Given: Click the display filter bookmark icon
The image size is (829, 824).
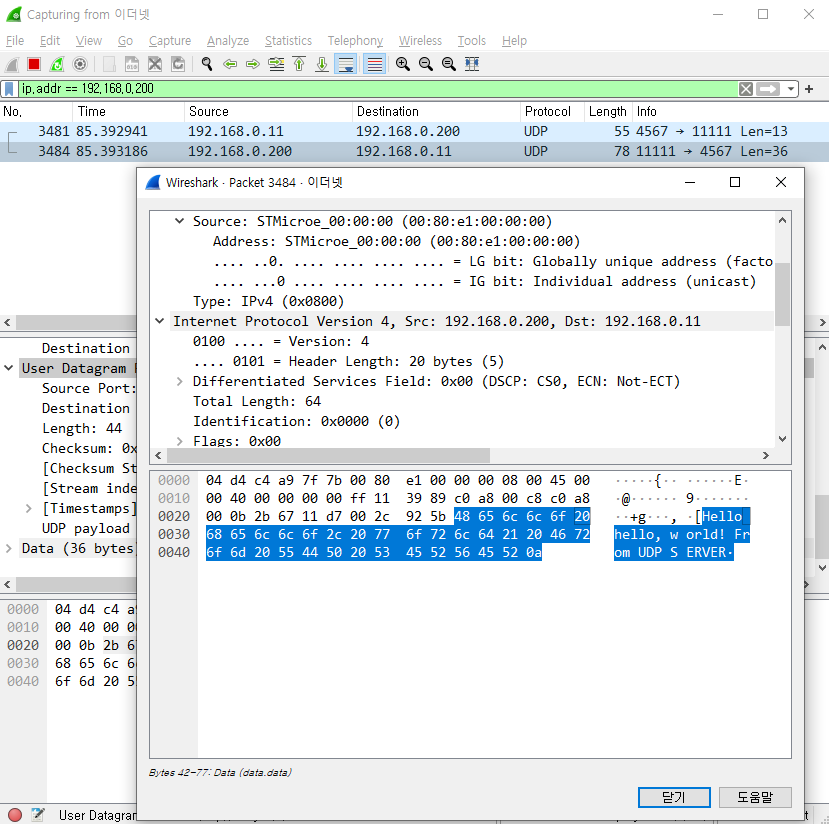Looking at the screenshot, I should (x=9, y=89).
